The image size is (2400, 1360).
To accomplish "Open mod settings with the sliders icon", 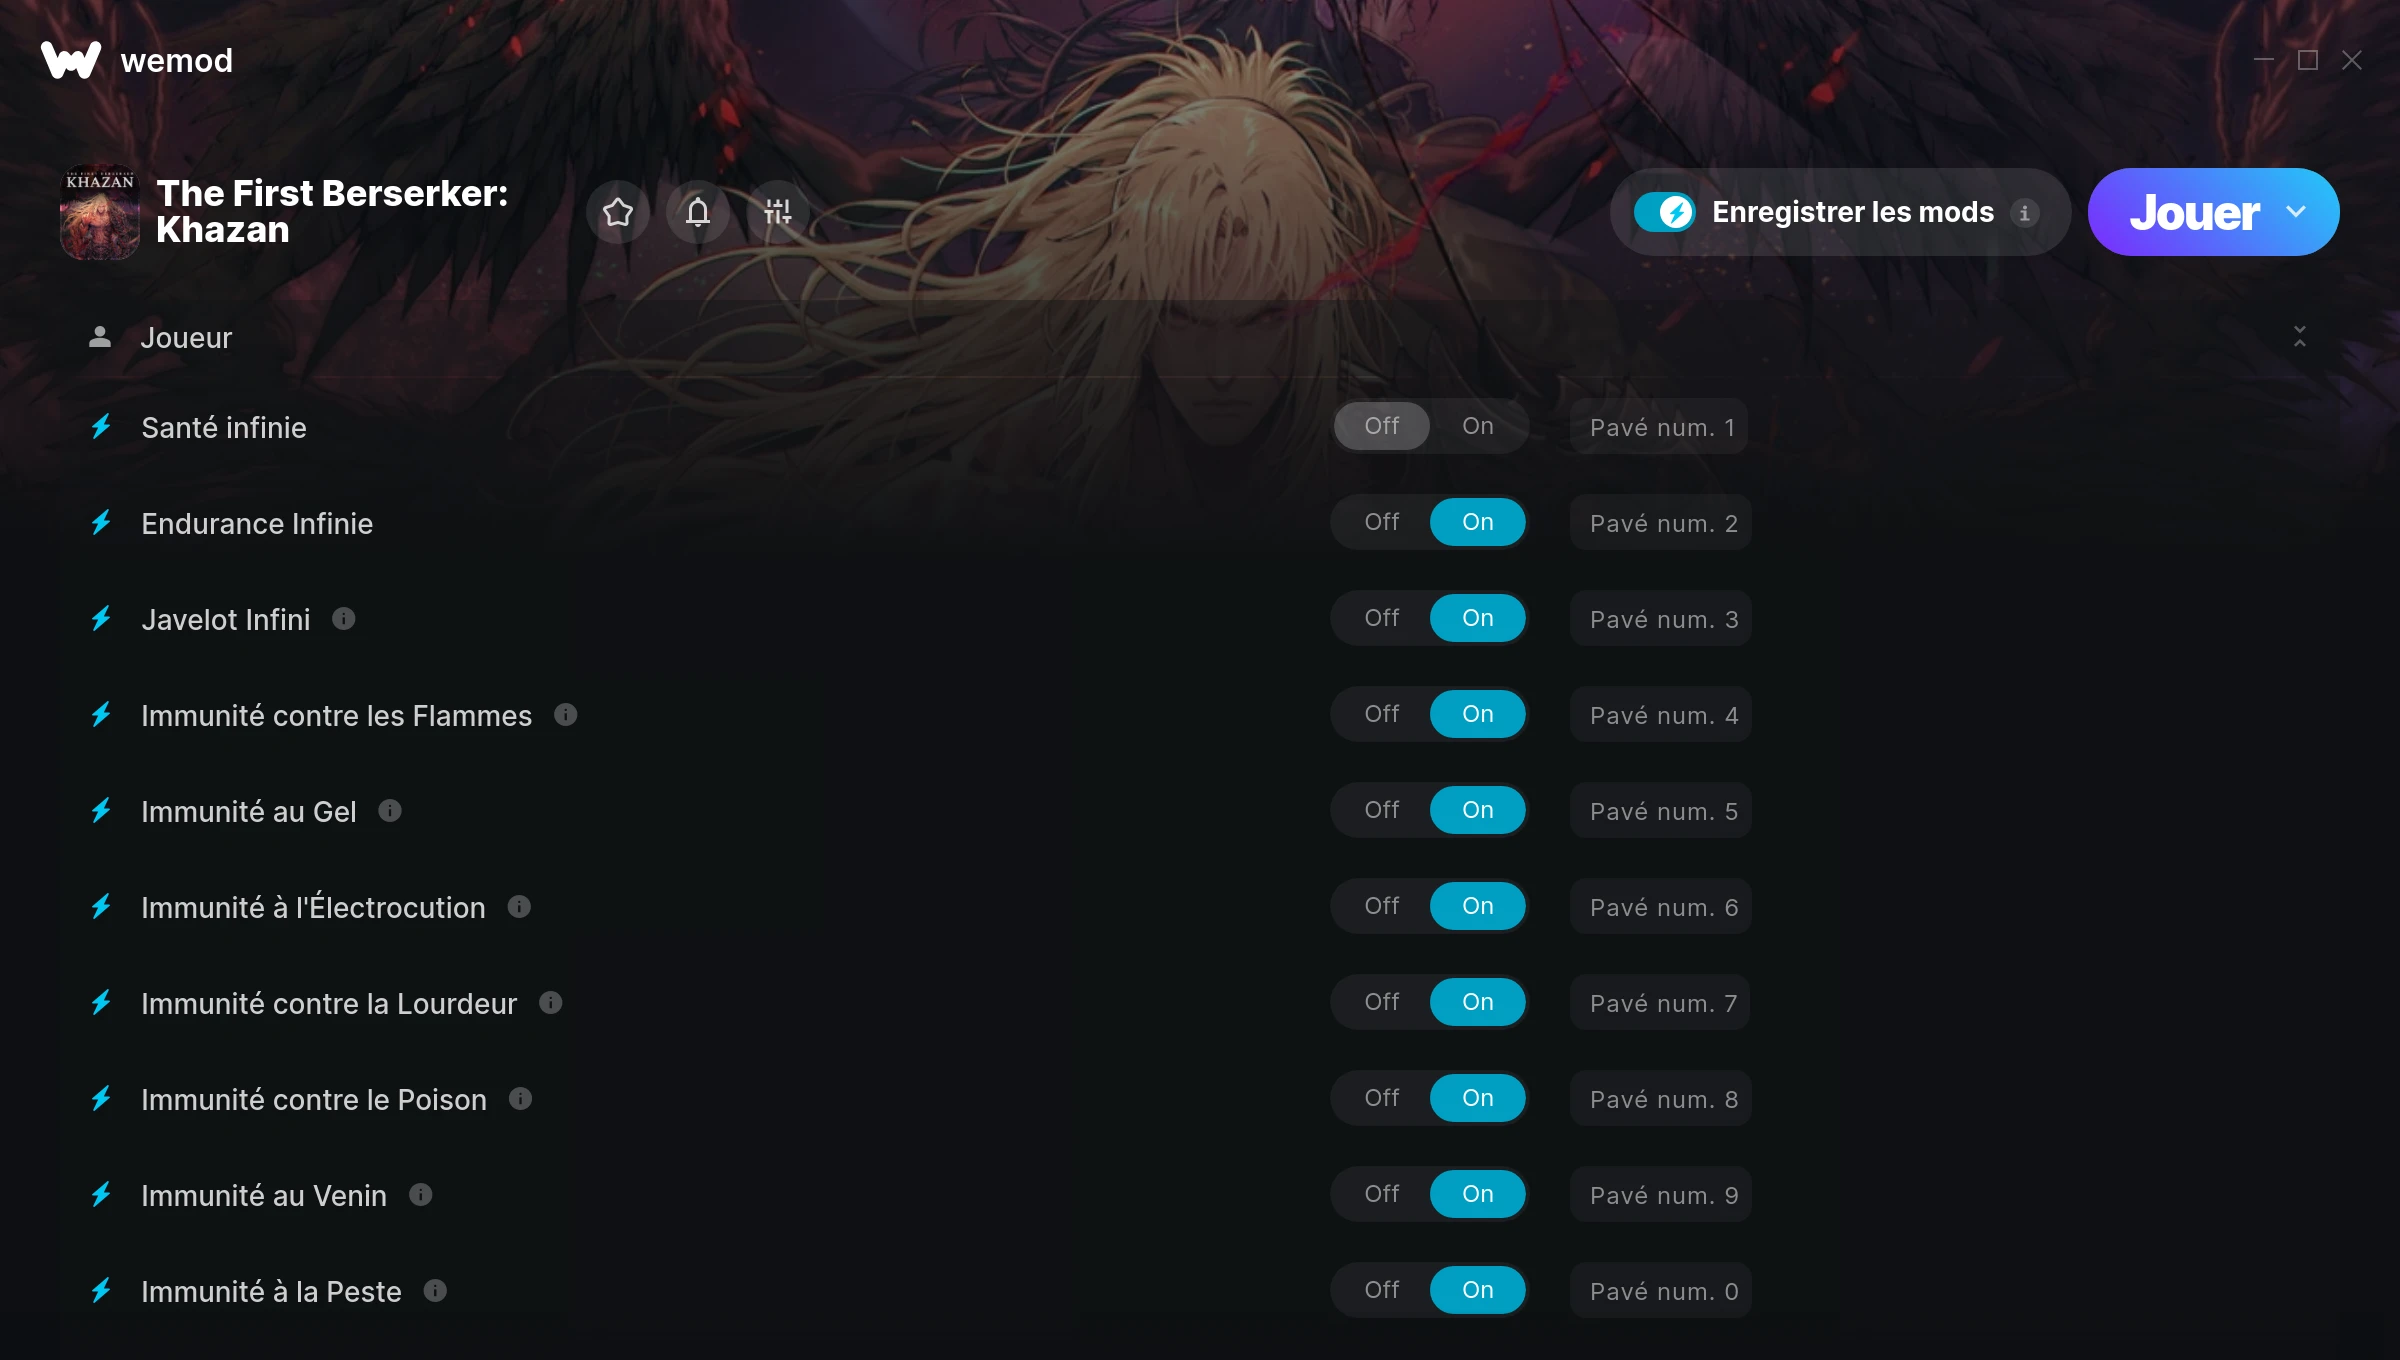I will tap(778, 212).
